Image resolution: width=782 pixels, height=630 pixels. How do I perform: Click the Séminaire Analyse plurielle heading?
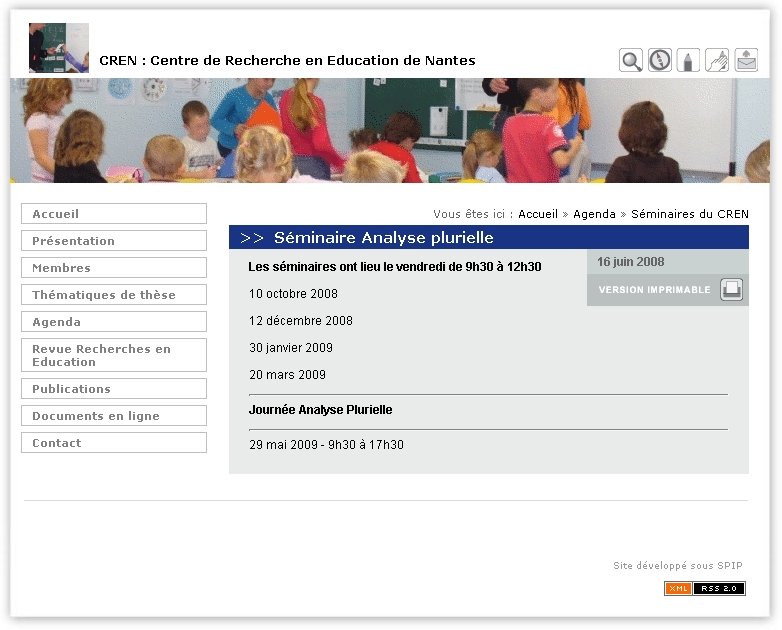[x=384, y=237]
